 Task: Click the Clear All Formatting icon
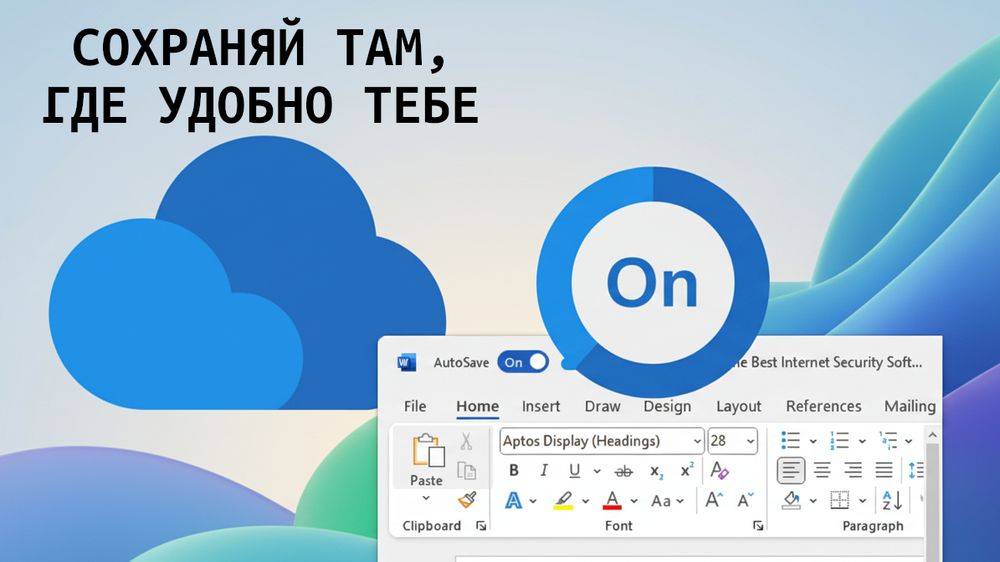(719, 471)
